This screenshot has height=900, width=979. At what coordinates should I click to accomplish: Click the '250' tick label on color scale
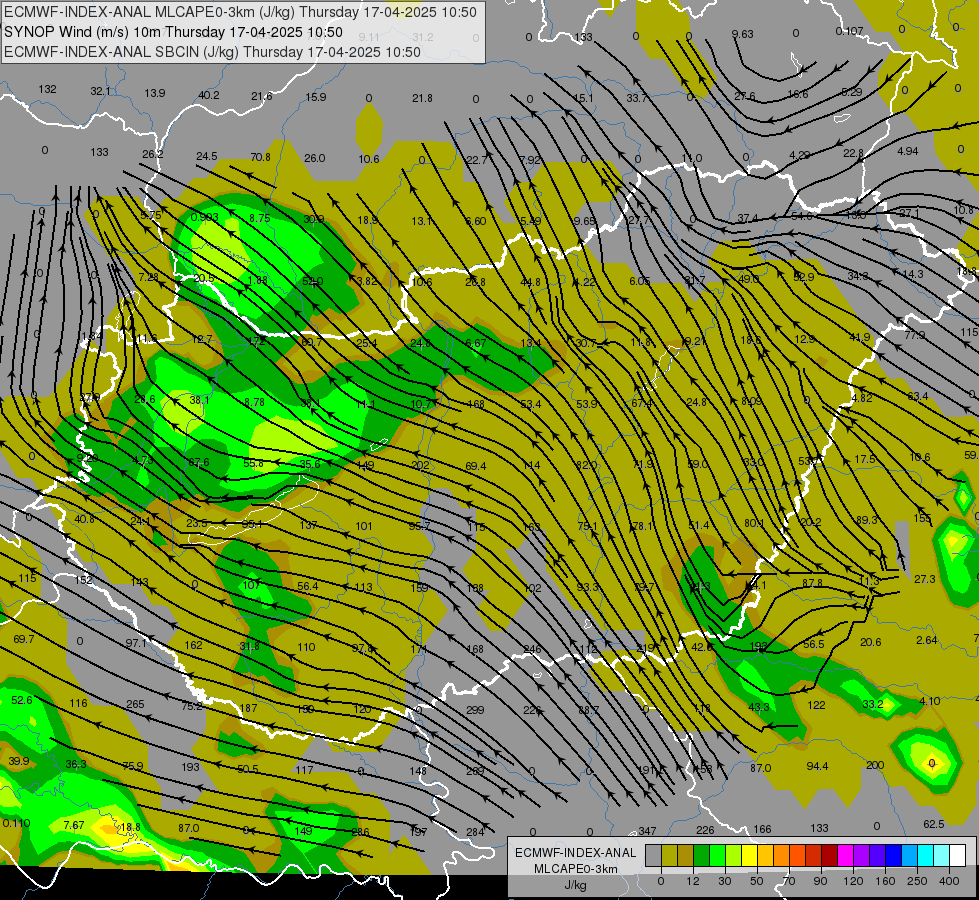(917, 881)
